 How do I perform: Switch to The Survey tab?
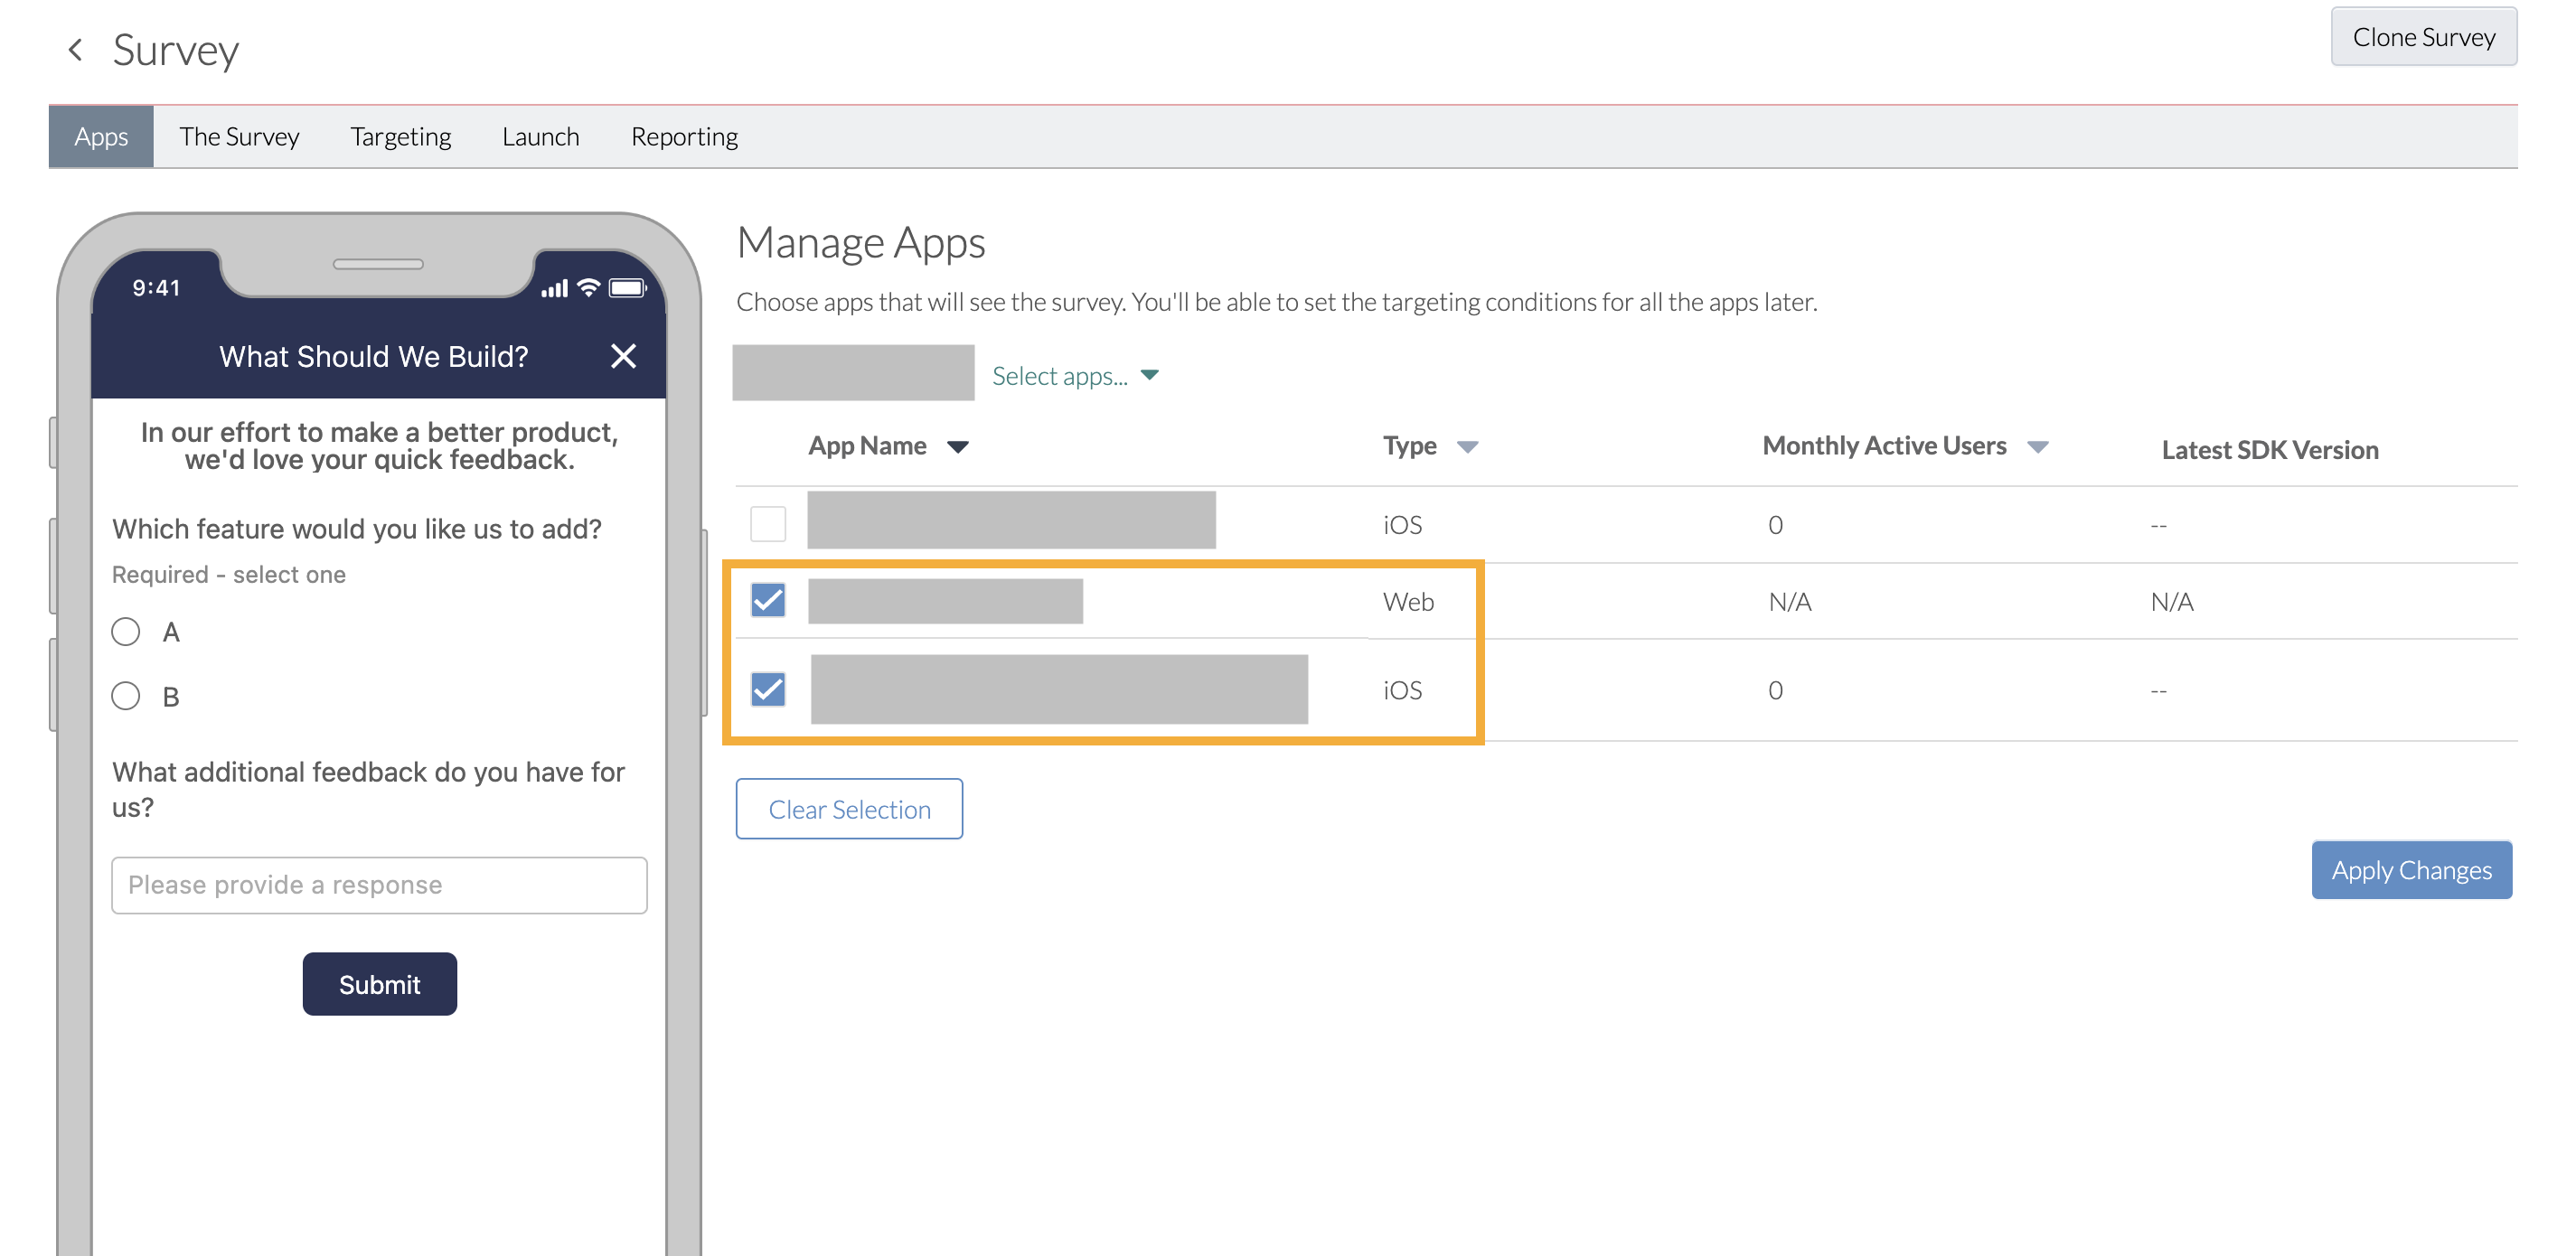[x=239, y=137]
